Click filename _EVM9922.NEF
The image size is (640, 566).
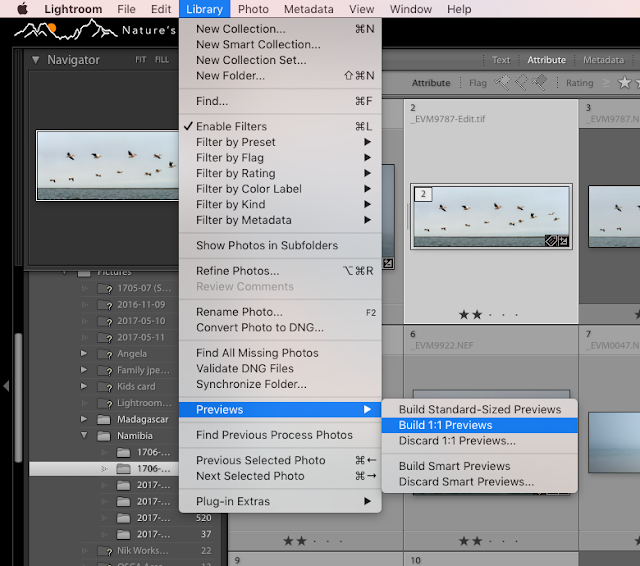coord(442,345)
